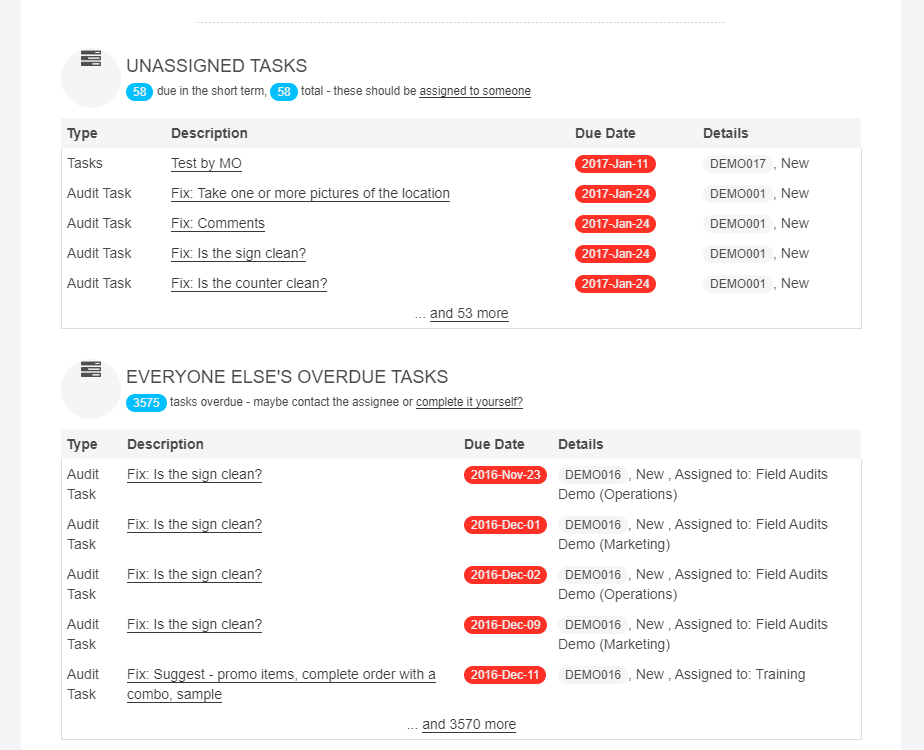Open the 'Test by MO' task
924x750 pixels.
click(x=206, y=163)
